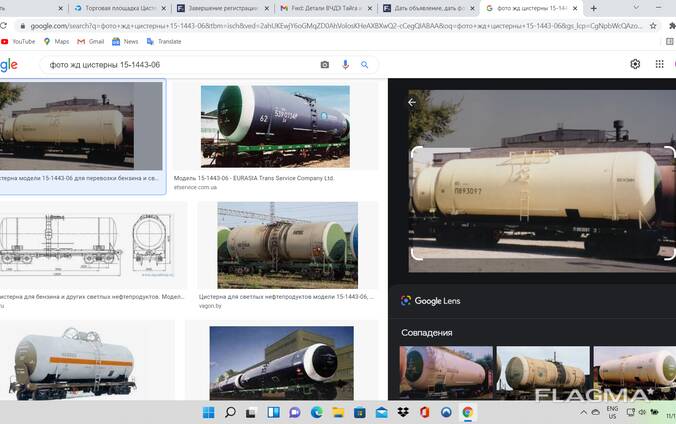Bookmark this page with the star icon
The width and height of the screenshot is (676, 424).
pyautogui.click(x=653, y=26)
